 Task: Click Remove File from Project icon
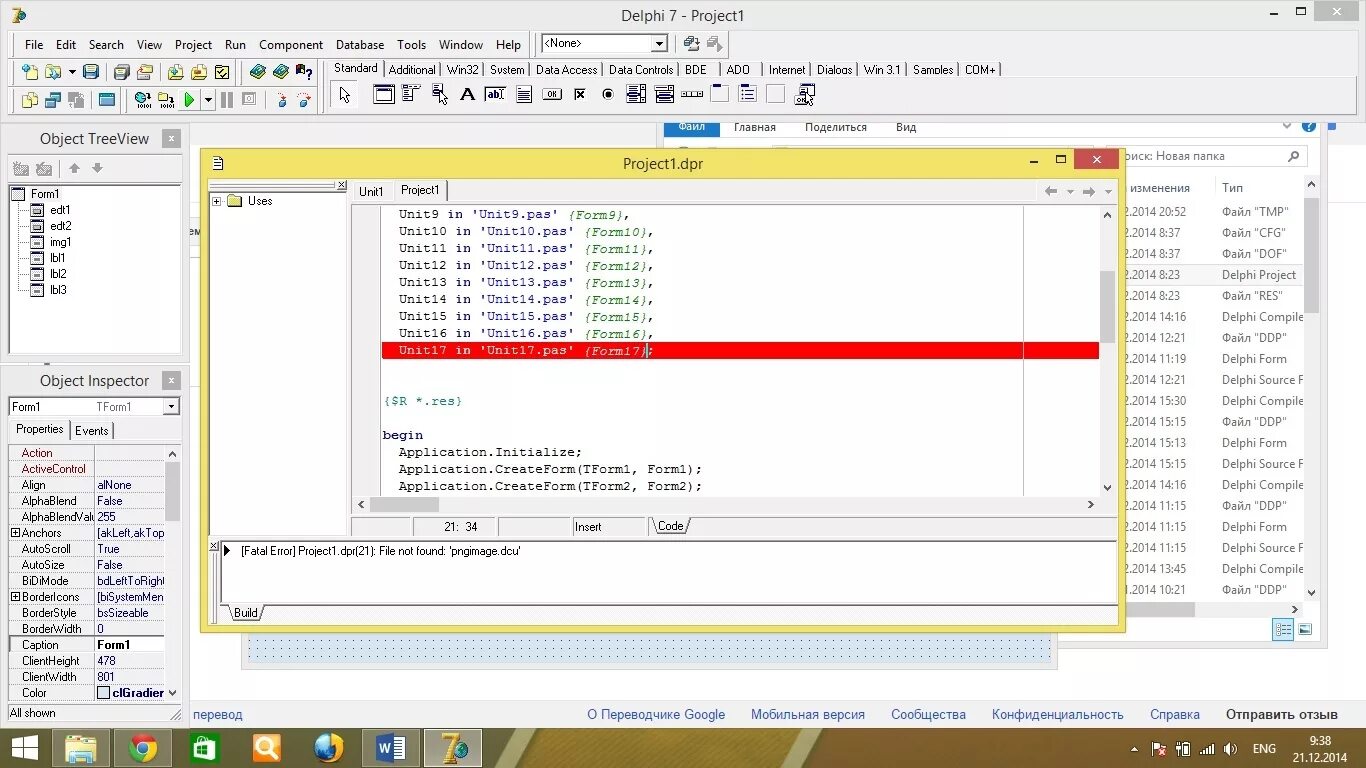[199, 72]
